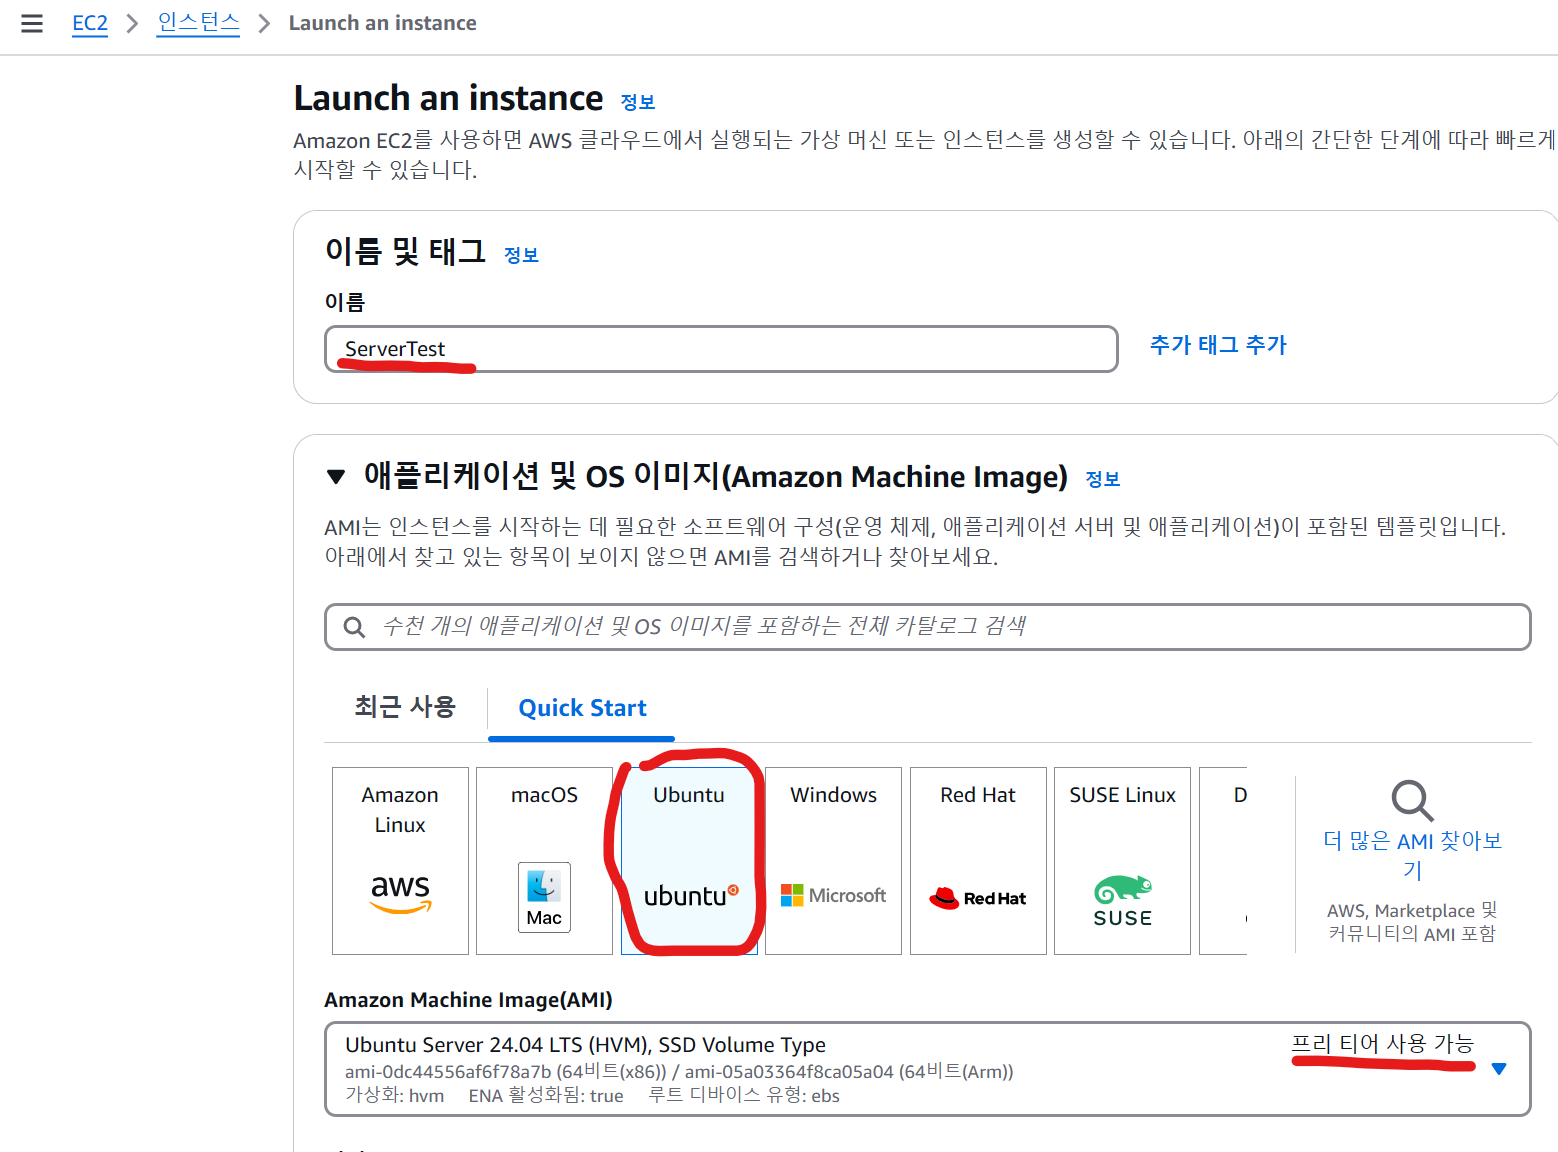Viewport: 1558px width, 1152px height.
Task: Click the large magnifier browse-AMI icon
Action: pyautogui.click(x=1412, y=801)
